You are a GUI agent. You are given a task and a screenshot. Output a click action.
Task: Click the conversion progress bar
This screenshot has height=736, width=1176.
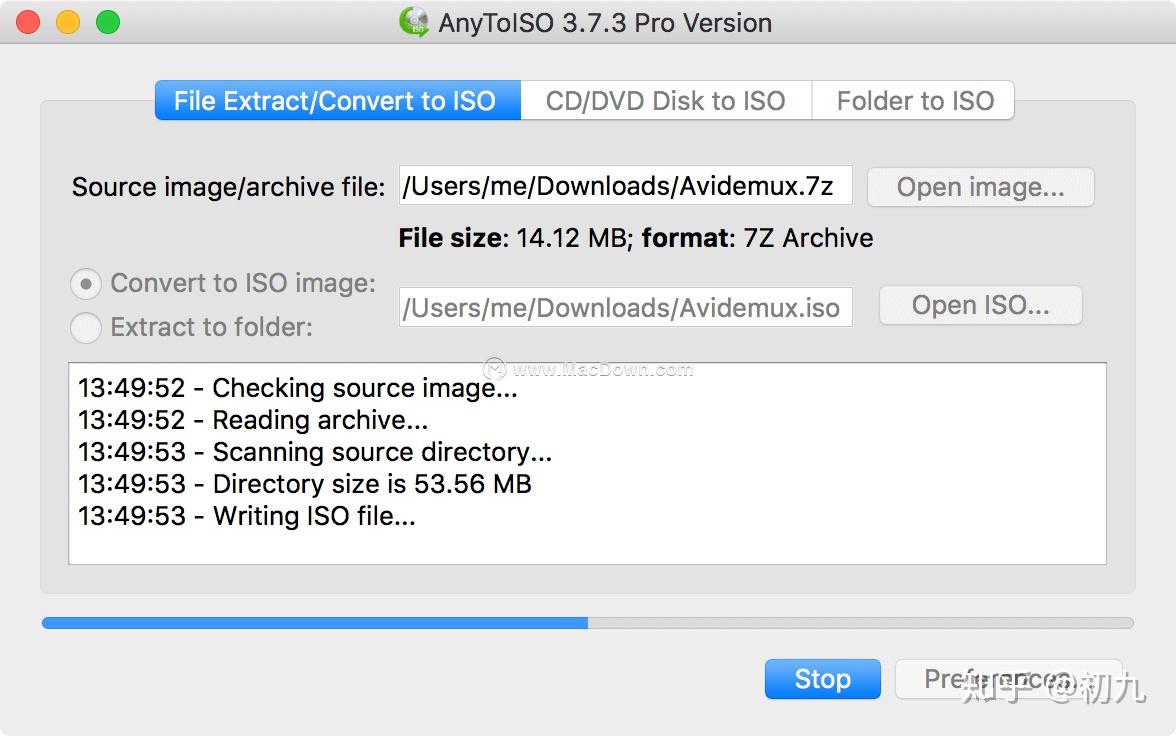pyautogui.click(x=588, y=622)
